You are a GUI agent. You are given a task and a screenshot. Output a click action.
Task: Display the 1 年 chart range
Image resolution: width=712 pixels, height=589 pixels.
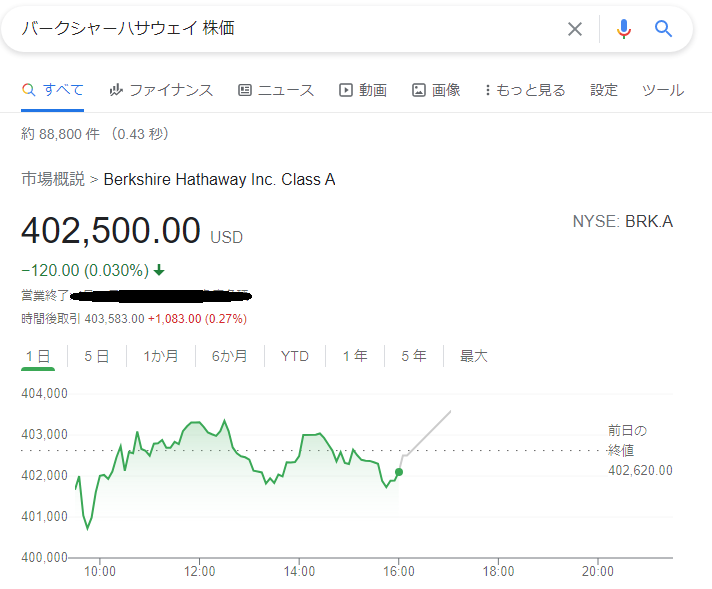coord(355,356)
